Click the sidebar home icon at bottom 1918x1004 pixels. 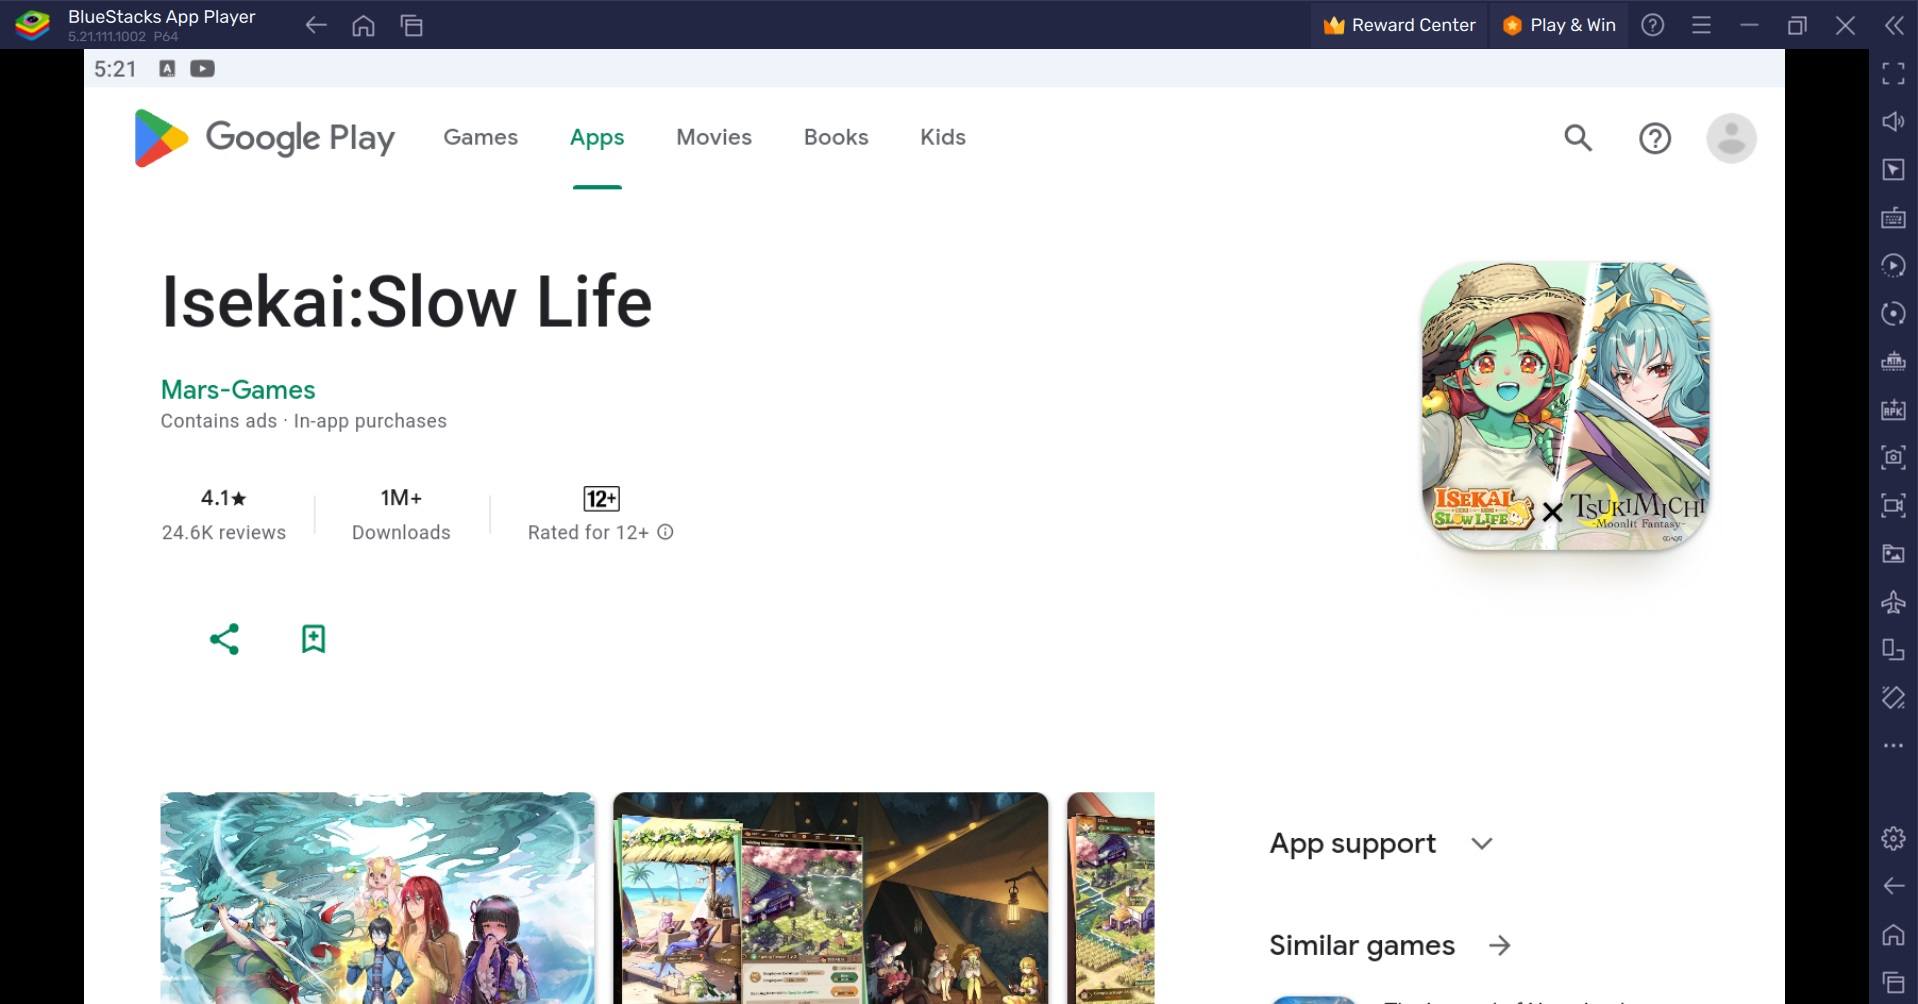pyautogui.click(x=1893, y=934)
